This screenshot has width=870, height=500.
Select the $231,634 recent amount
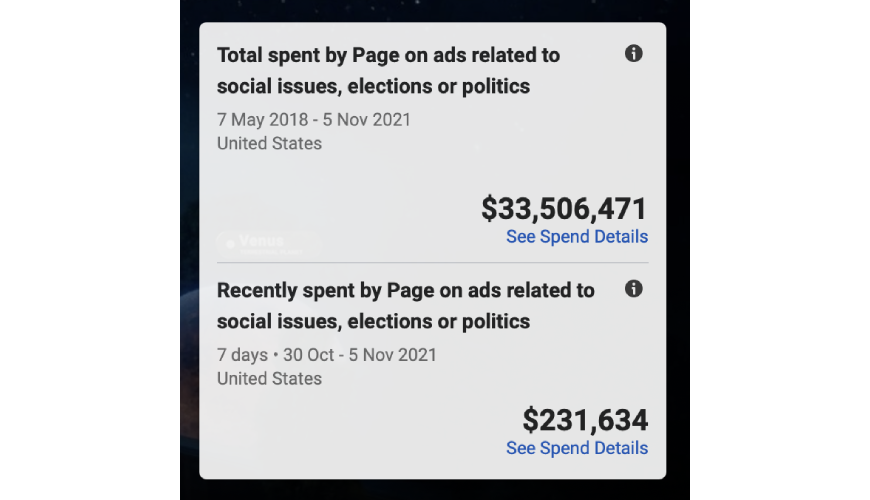(585, 419)
